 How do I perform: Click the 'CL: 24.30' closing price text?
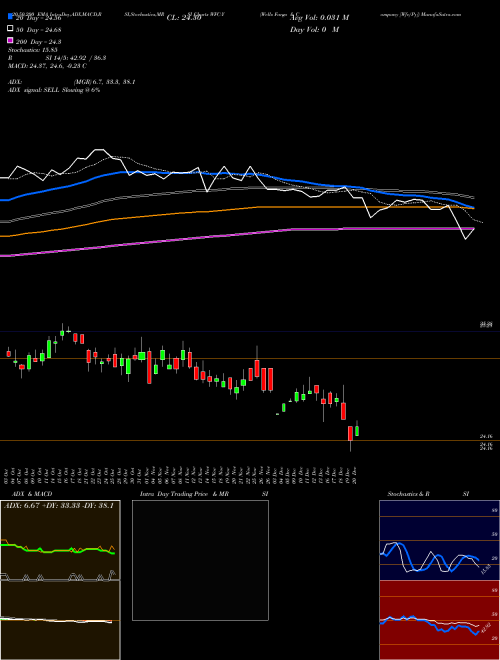tap(184, 18)
